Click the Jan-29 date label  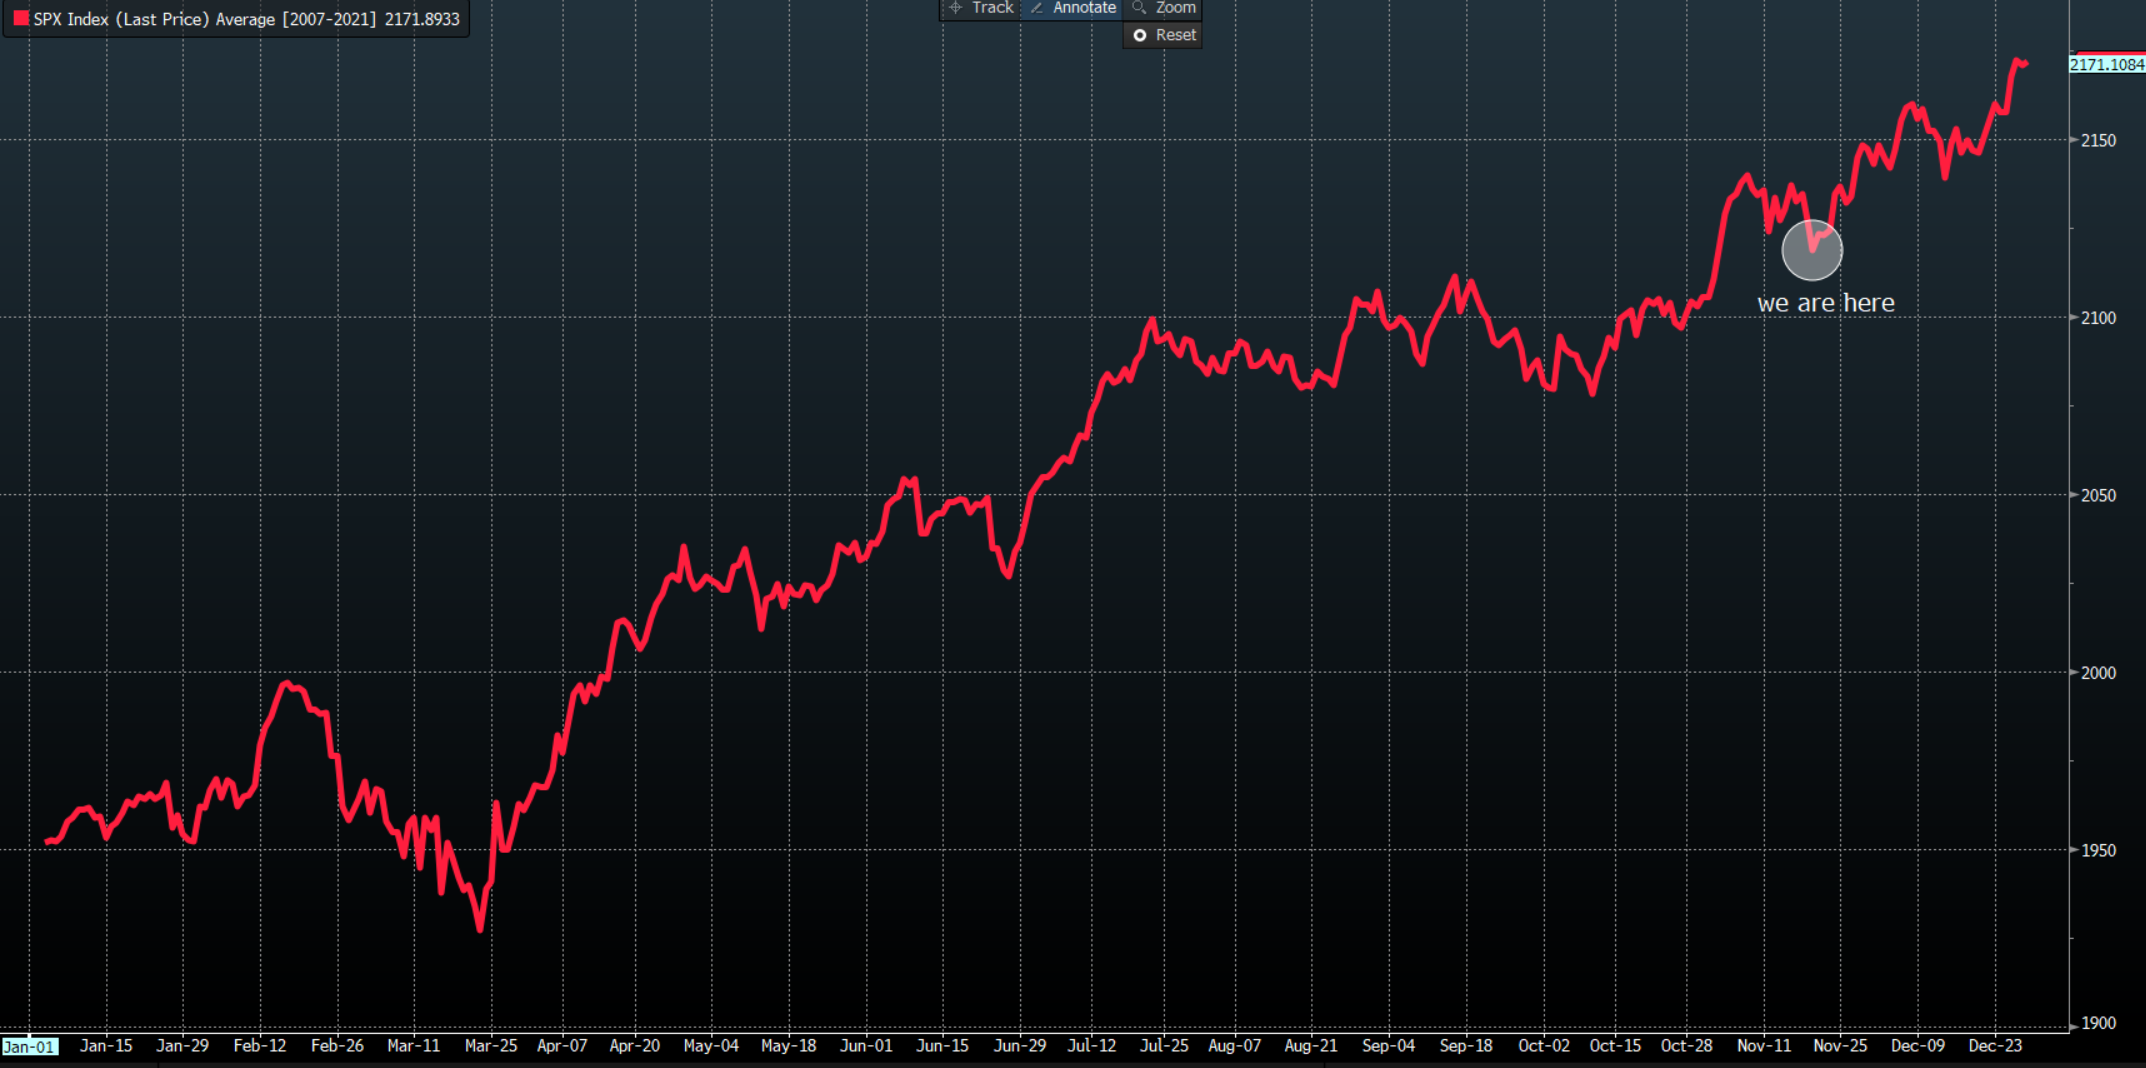pos(182,1045)
